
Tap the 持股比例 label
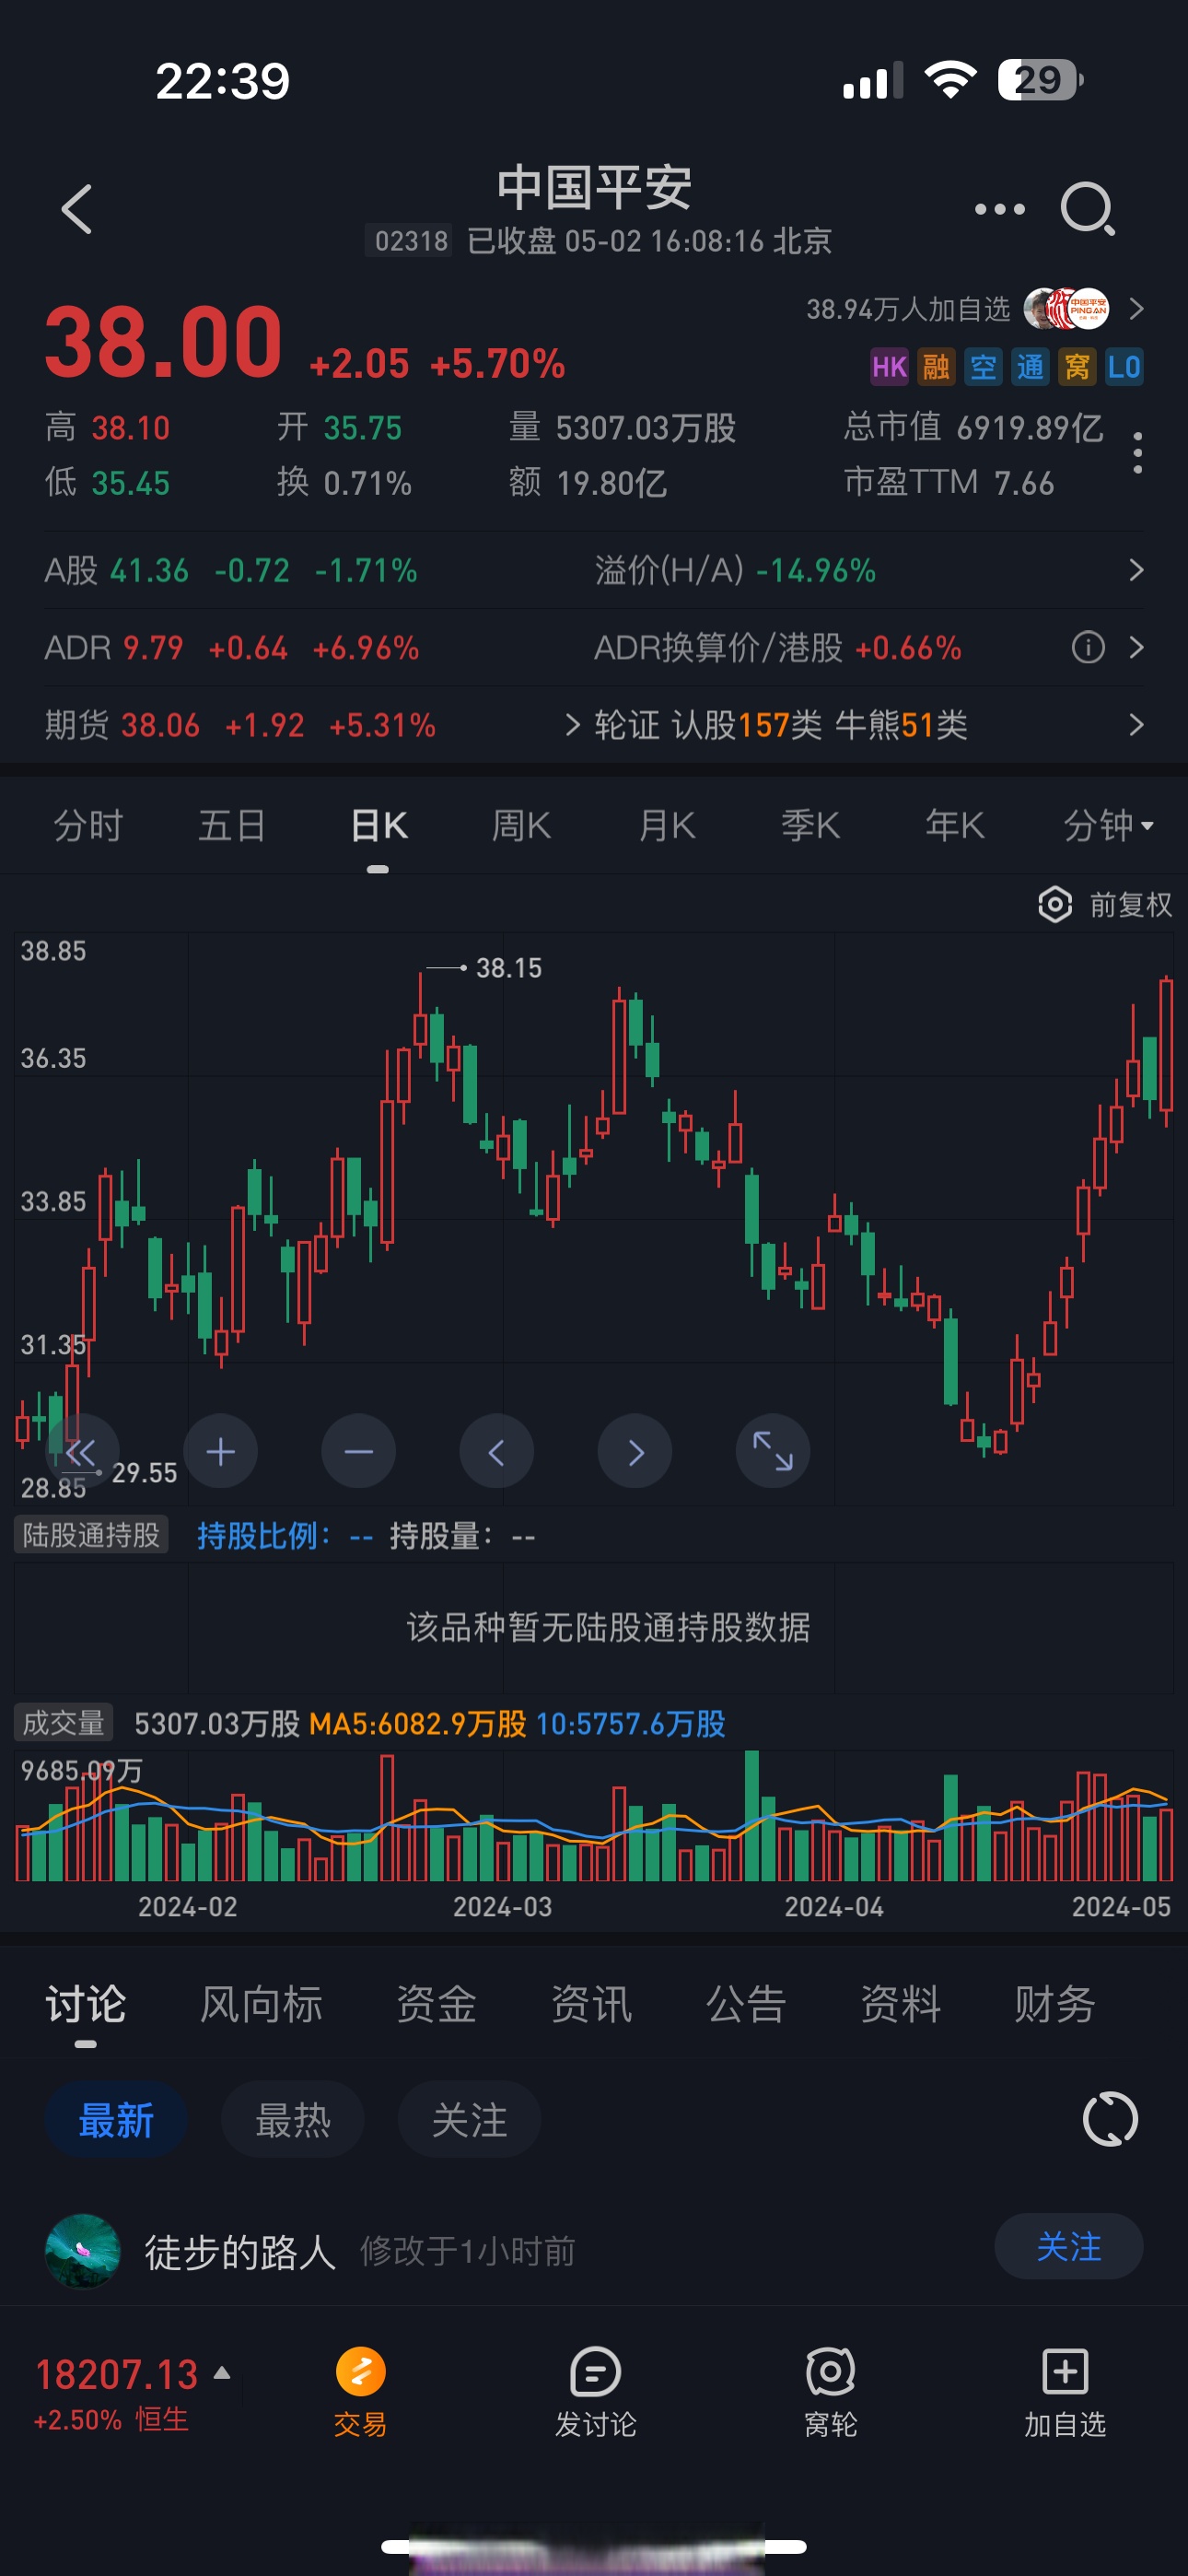coord(264,1534)
